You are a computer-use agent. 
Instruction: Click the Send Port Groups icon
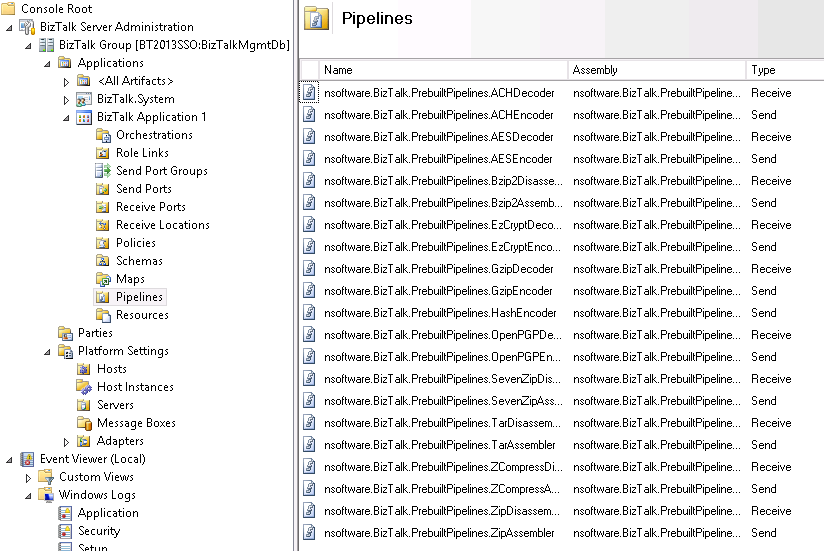pyautogui.click(x=103, y=171)
